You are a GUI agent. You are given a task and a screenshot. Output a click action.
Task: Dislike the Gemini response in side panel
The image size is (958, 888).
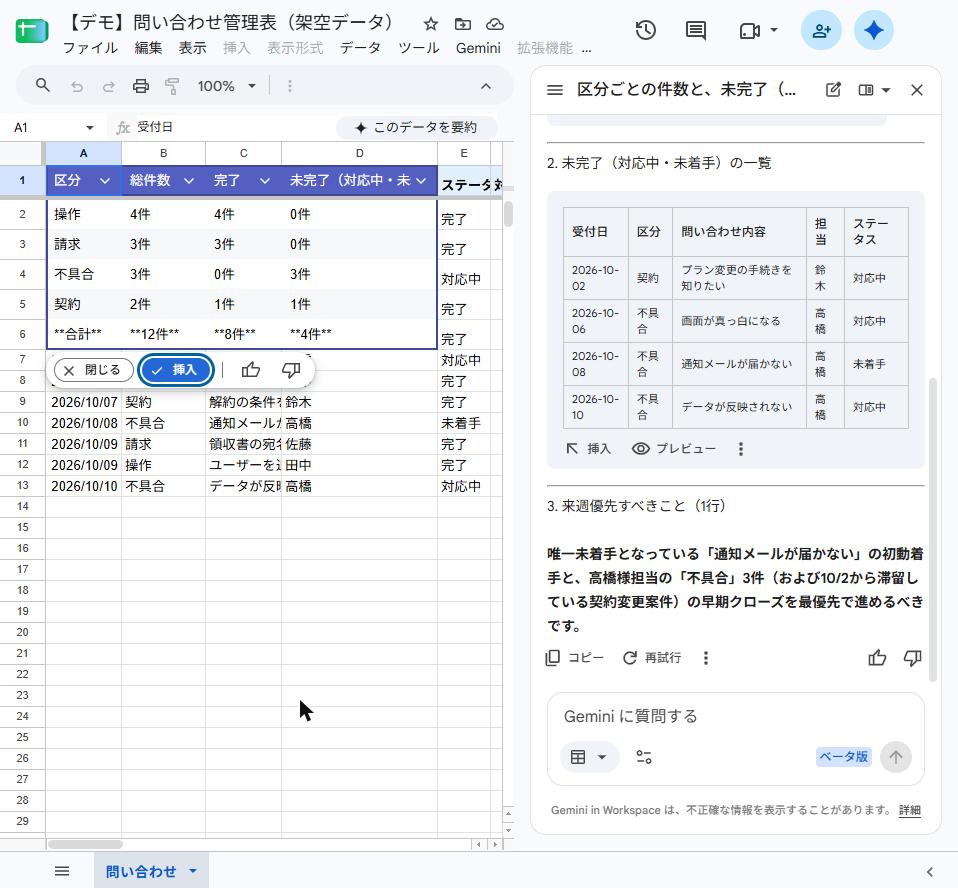coord(912,658)
